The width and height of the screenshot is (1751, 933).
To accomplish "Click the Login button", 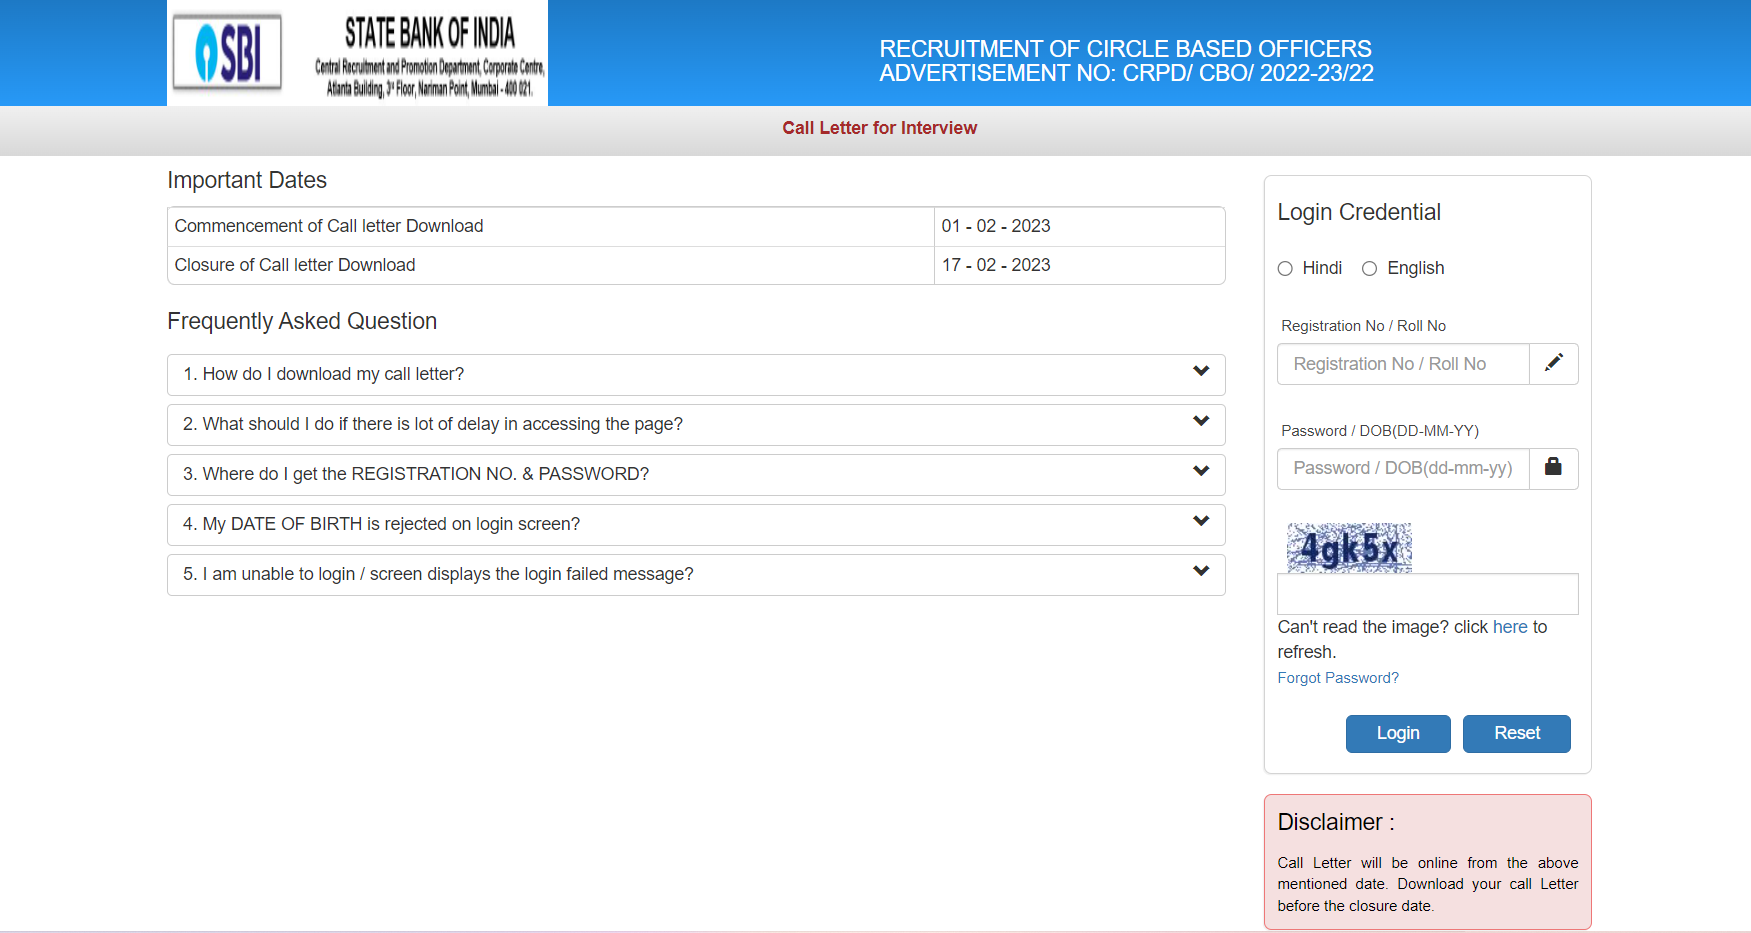I will (x=1397, y=733).
